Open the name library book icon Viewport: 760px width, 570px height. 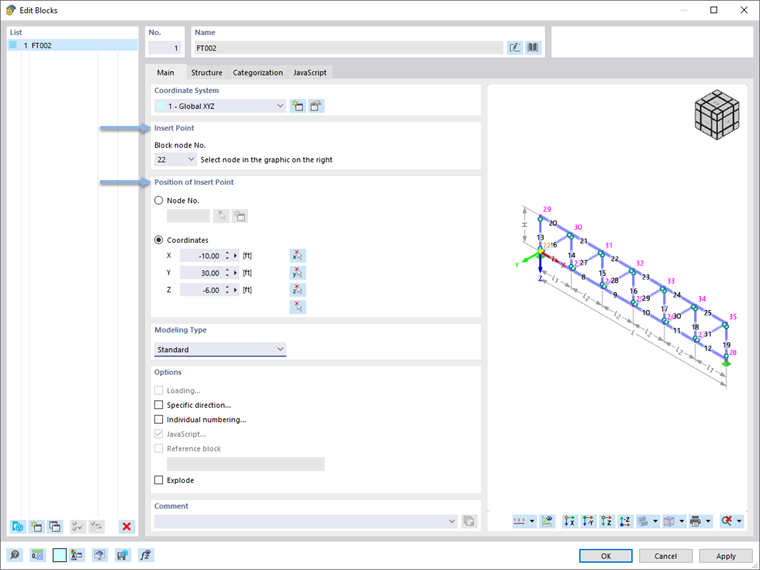533,48
